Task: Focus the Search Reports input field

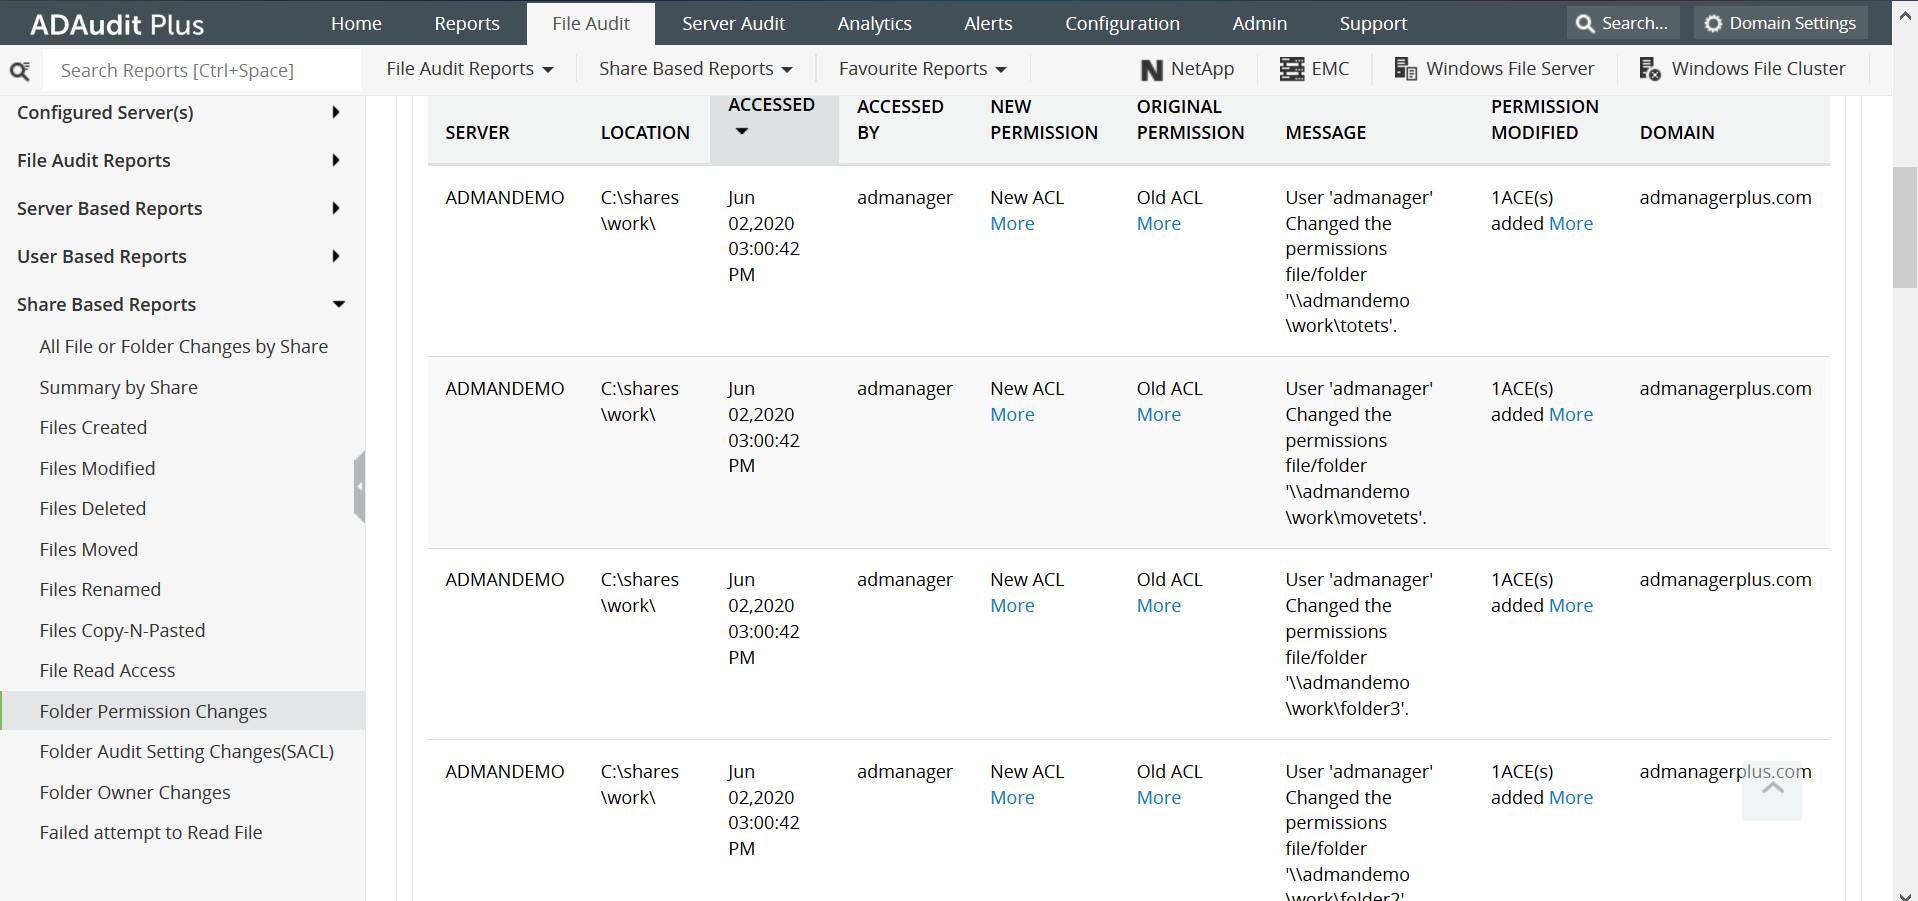Action: [x=200, y=71]
